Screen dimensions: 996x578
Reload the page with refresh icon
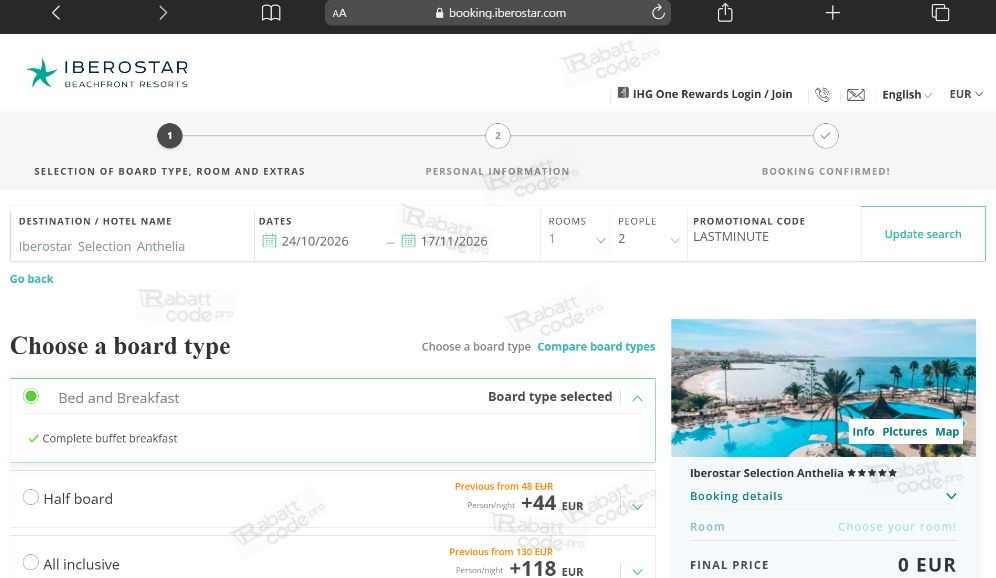coord(658,12)
